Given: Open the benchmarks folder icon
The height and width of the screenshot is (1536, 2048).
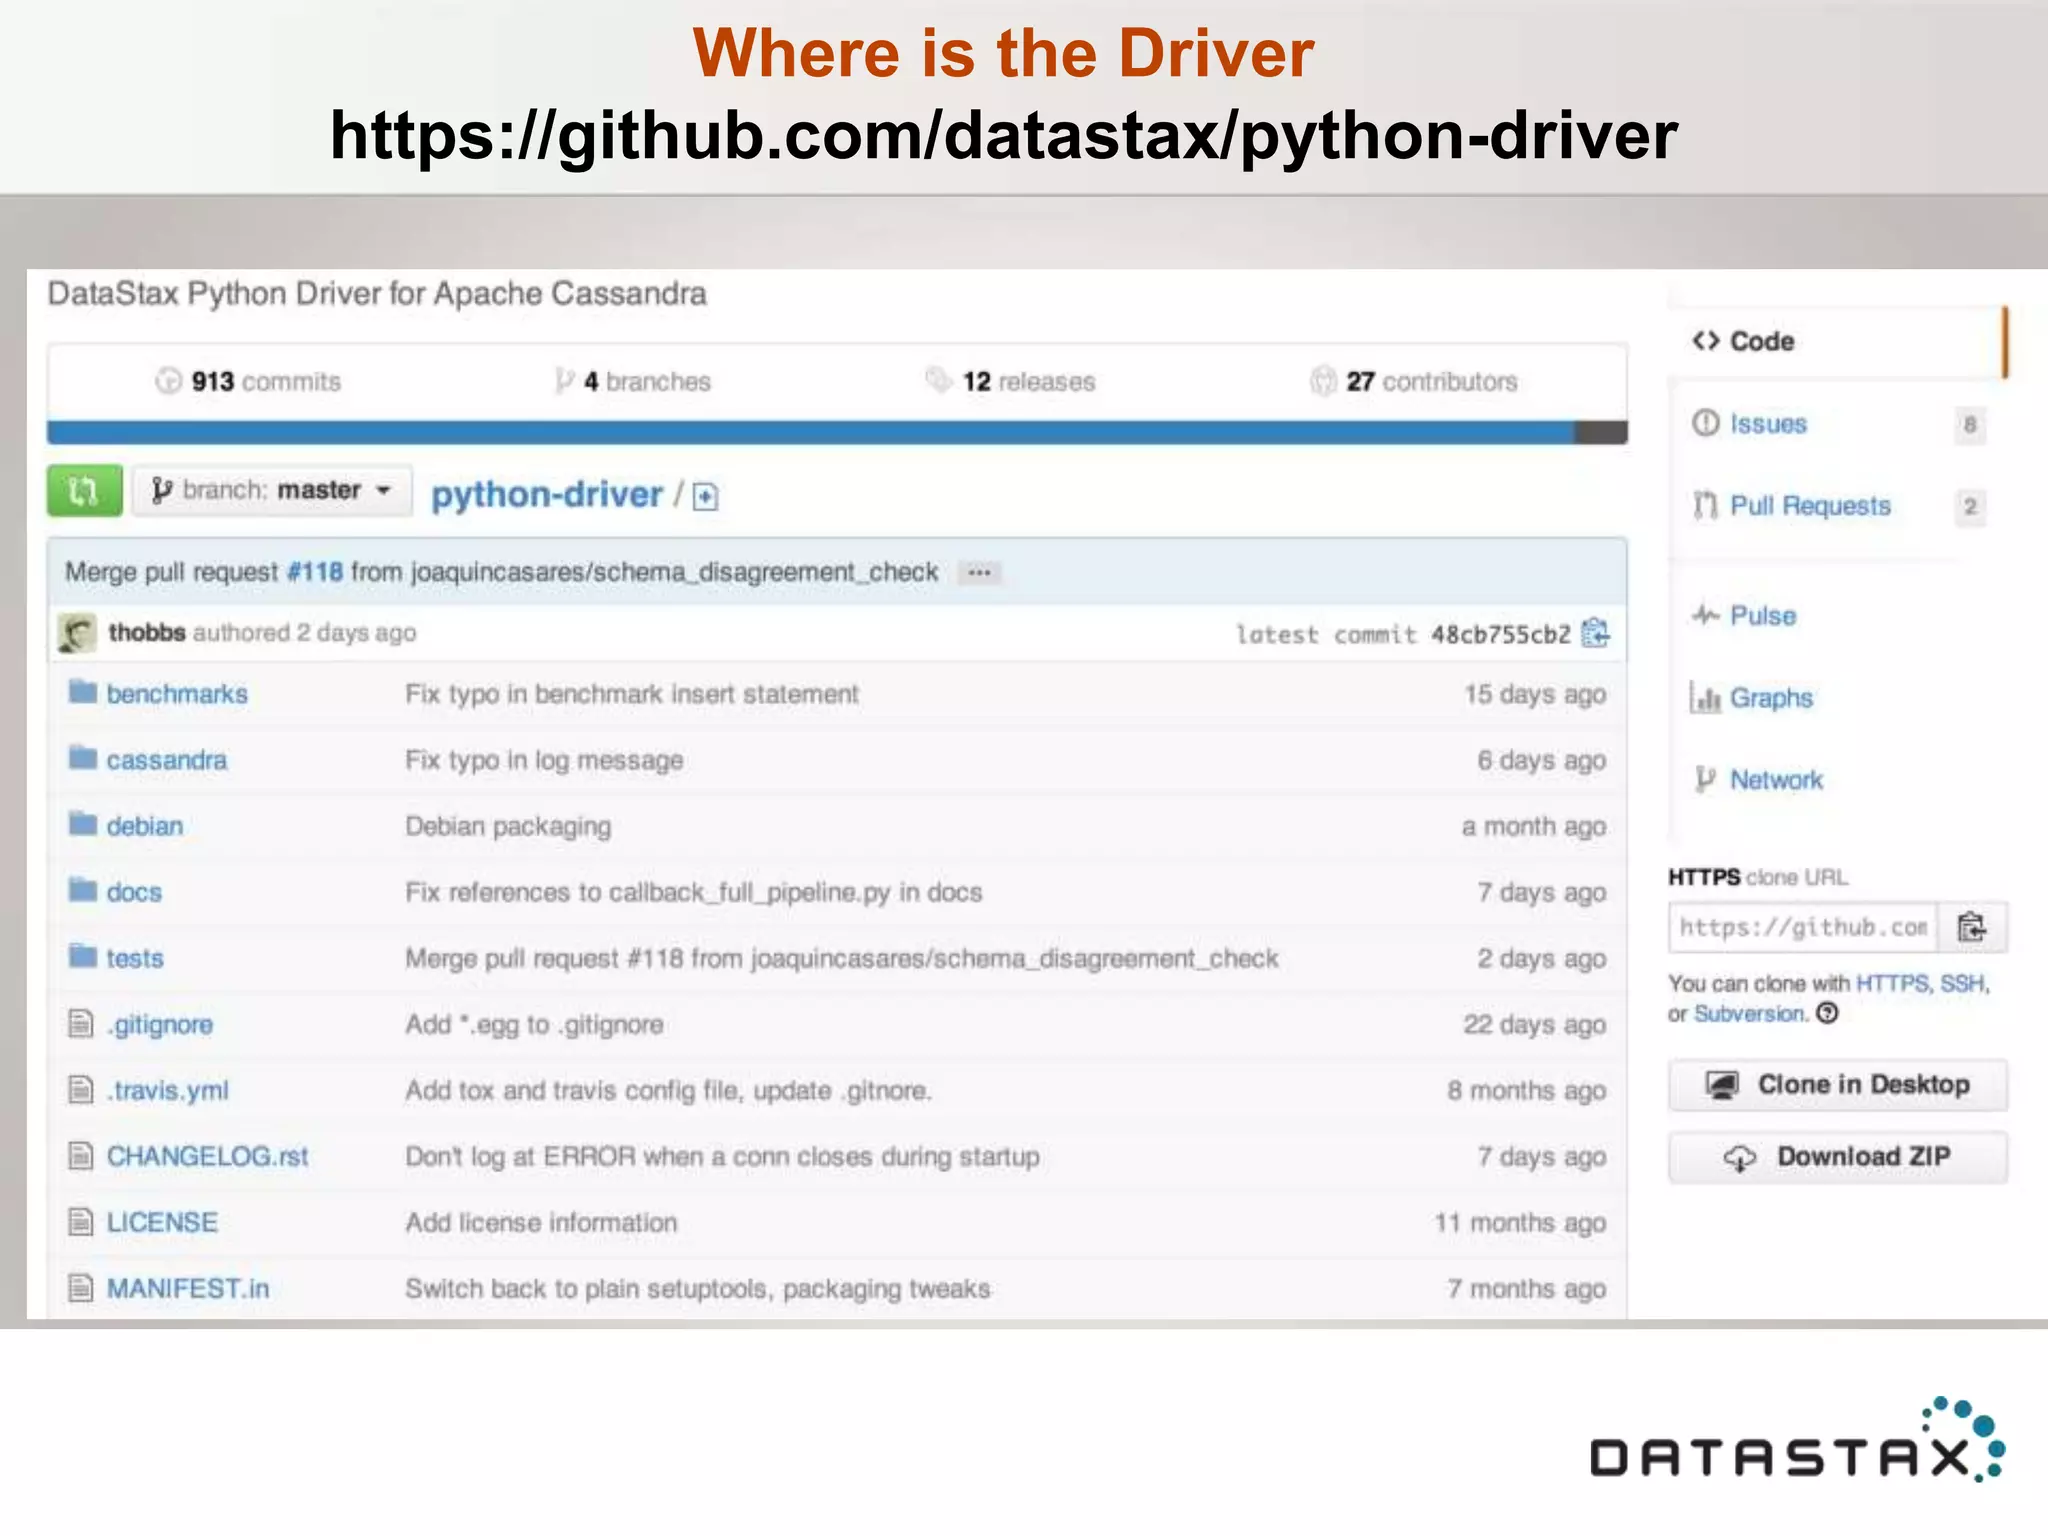Looking at the screenshot, I should coord(82,692).
